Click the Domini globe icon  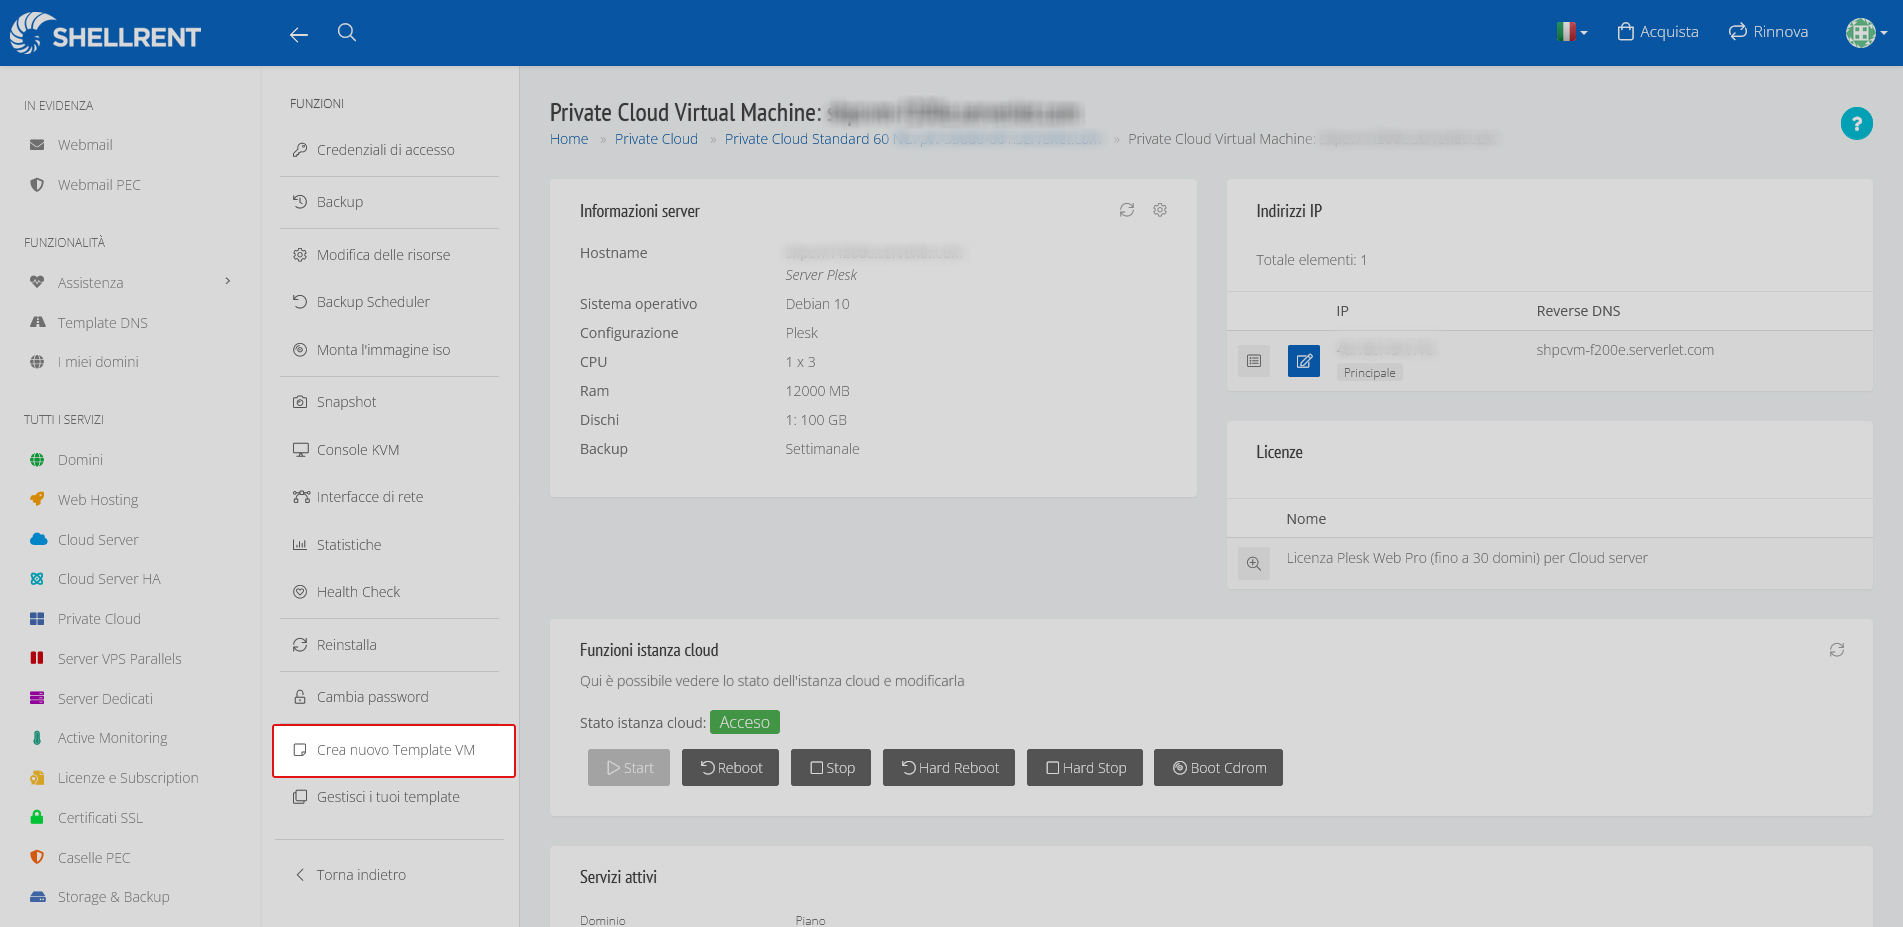pos(37,460)
